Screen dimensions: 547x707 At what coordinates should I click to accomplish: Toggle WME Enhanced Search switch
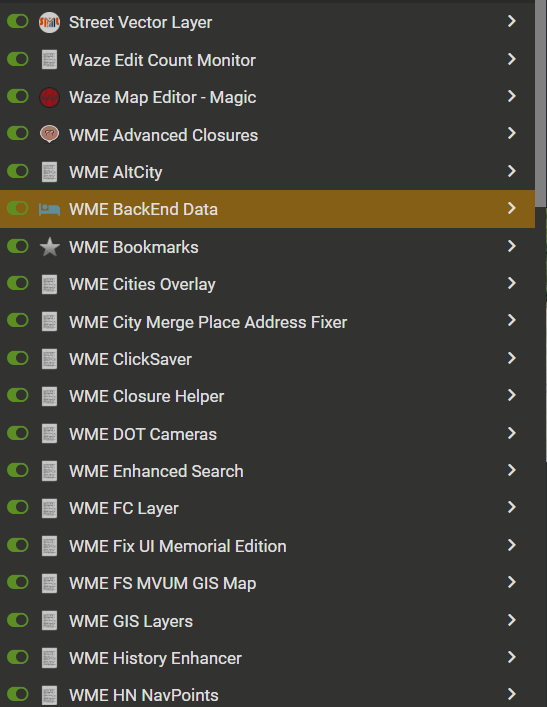tap(18, 470)
